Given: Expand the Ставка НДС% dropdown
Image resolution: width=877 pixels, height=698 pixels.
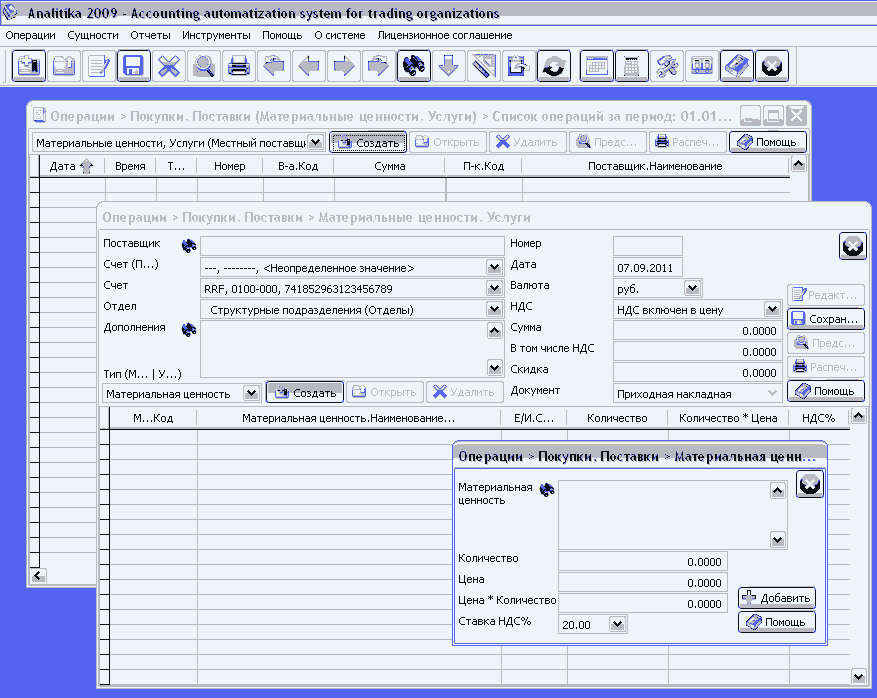Looking at the screenshot, I should 617,624.
